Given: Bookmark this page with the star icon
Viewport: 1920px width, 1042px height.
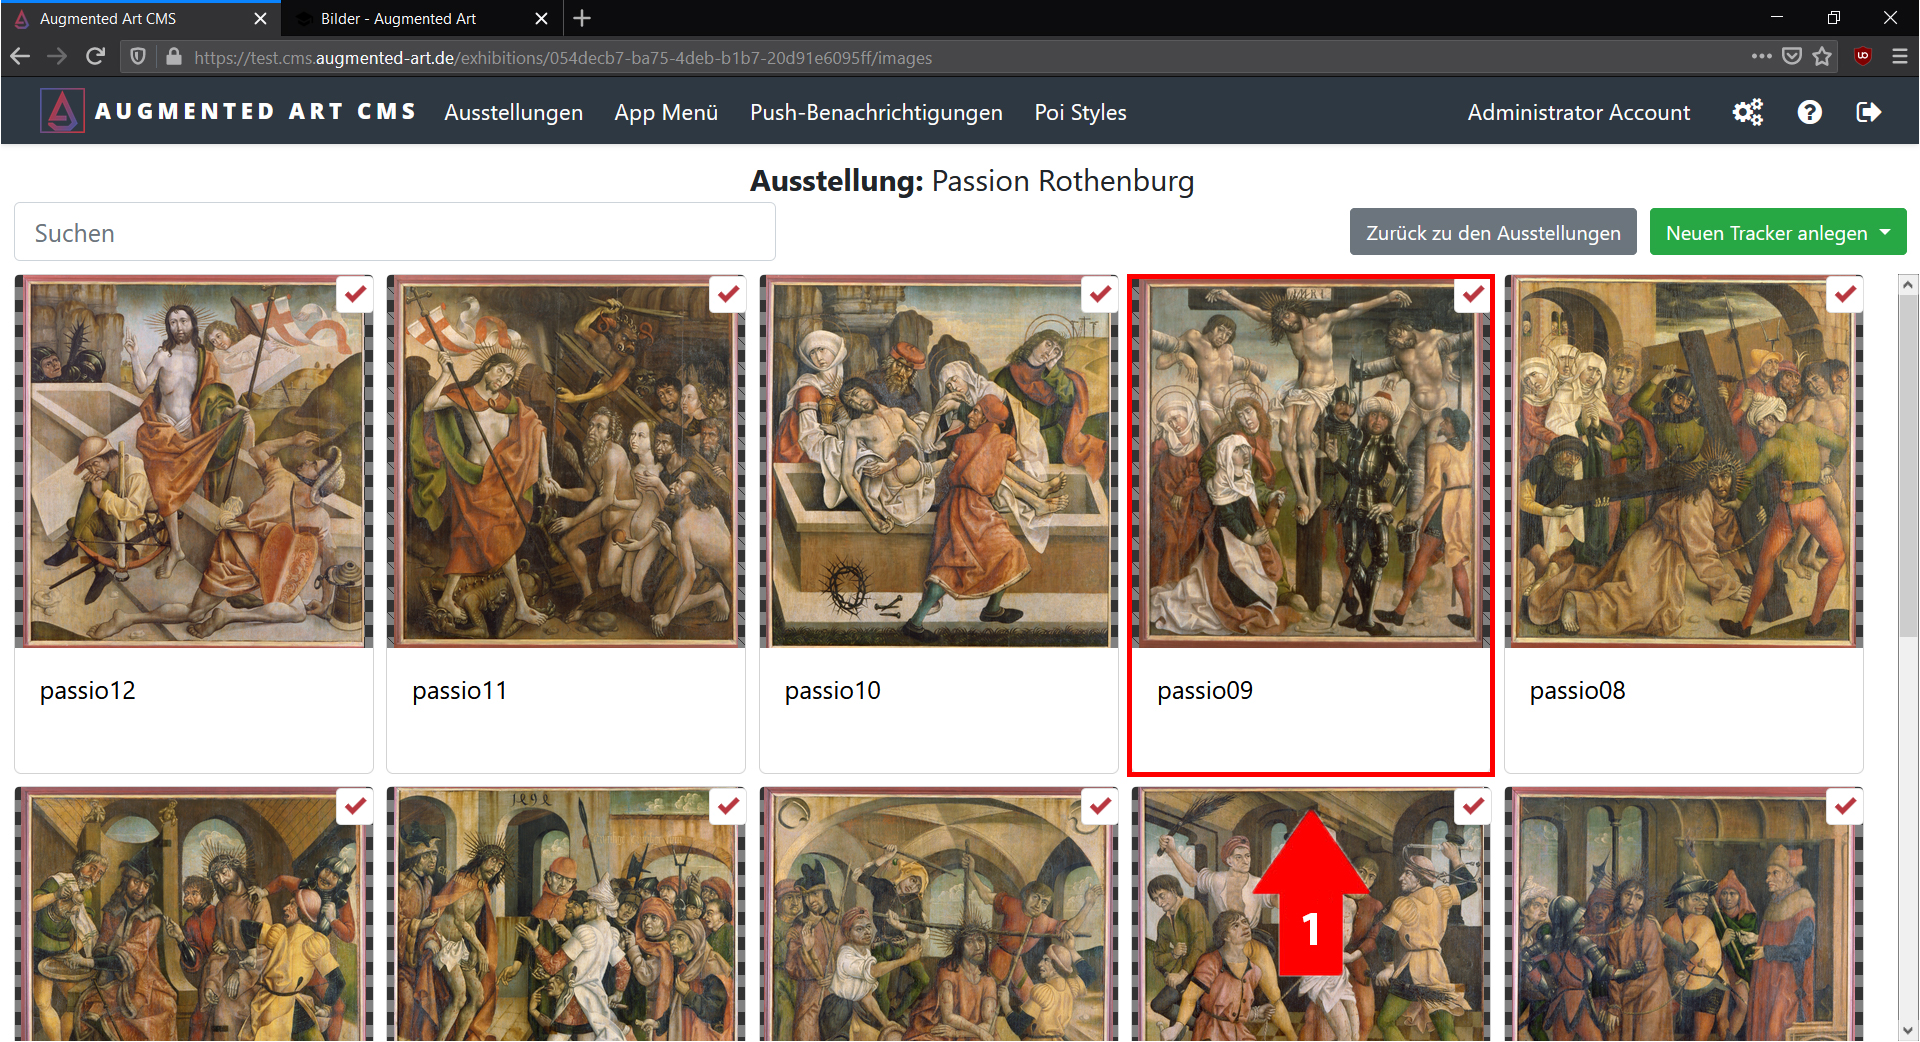Looking at the screenshot, I should tap(1822, 57).
